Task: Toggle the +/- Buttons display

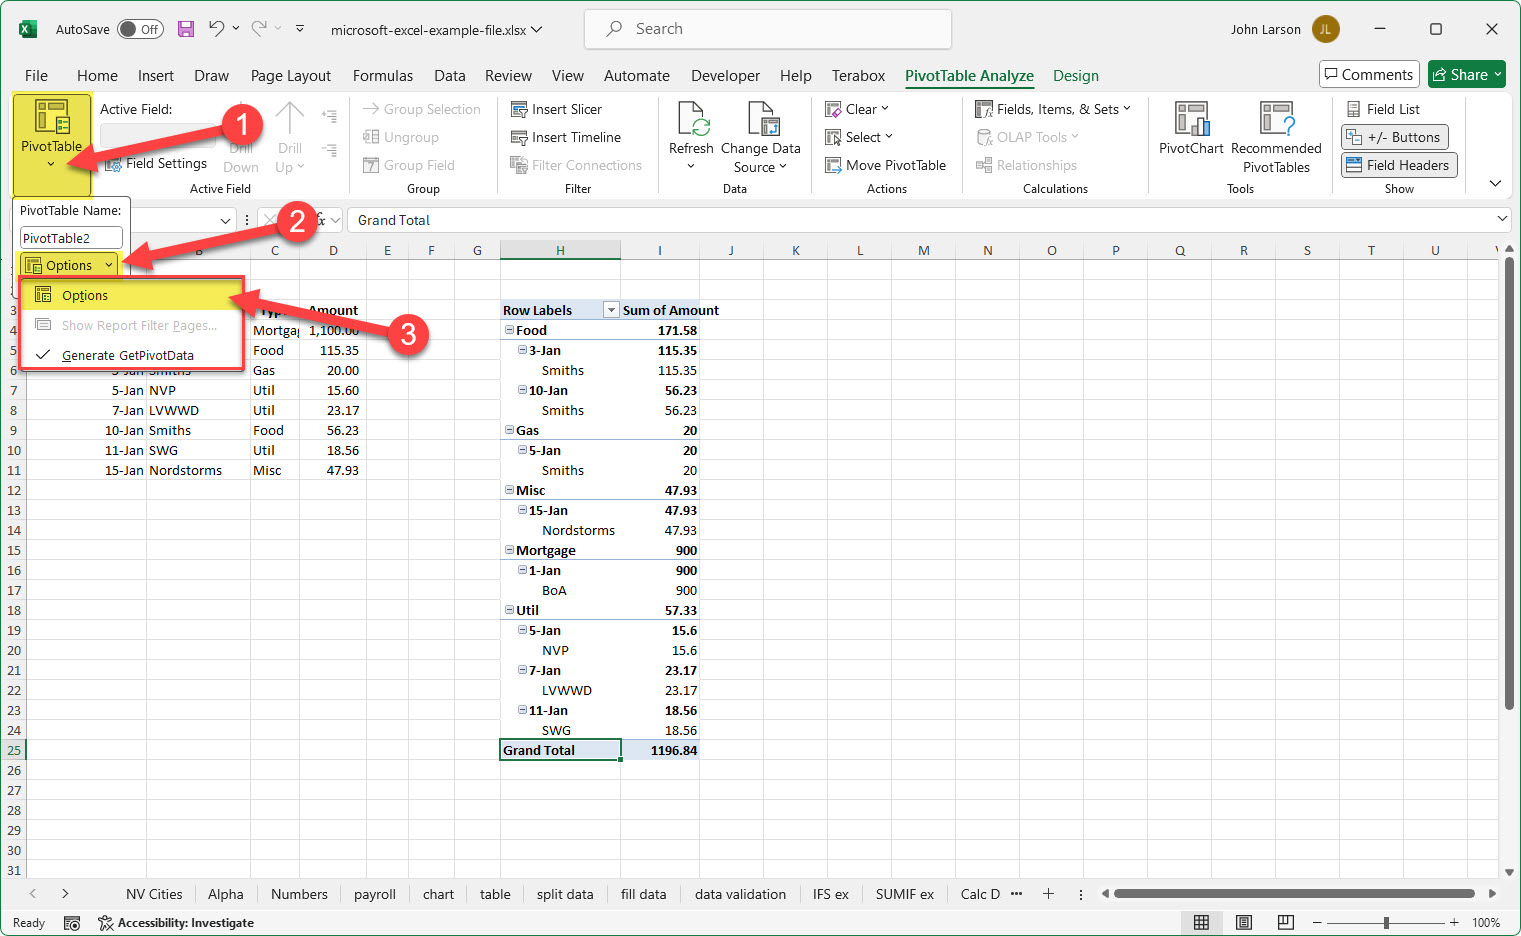Action: click(x=1394, y=136)
